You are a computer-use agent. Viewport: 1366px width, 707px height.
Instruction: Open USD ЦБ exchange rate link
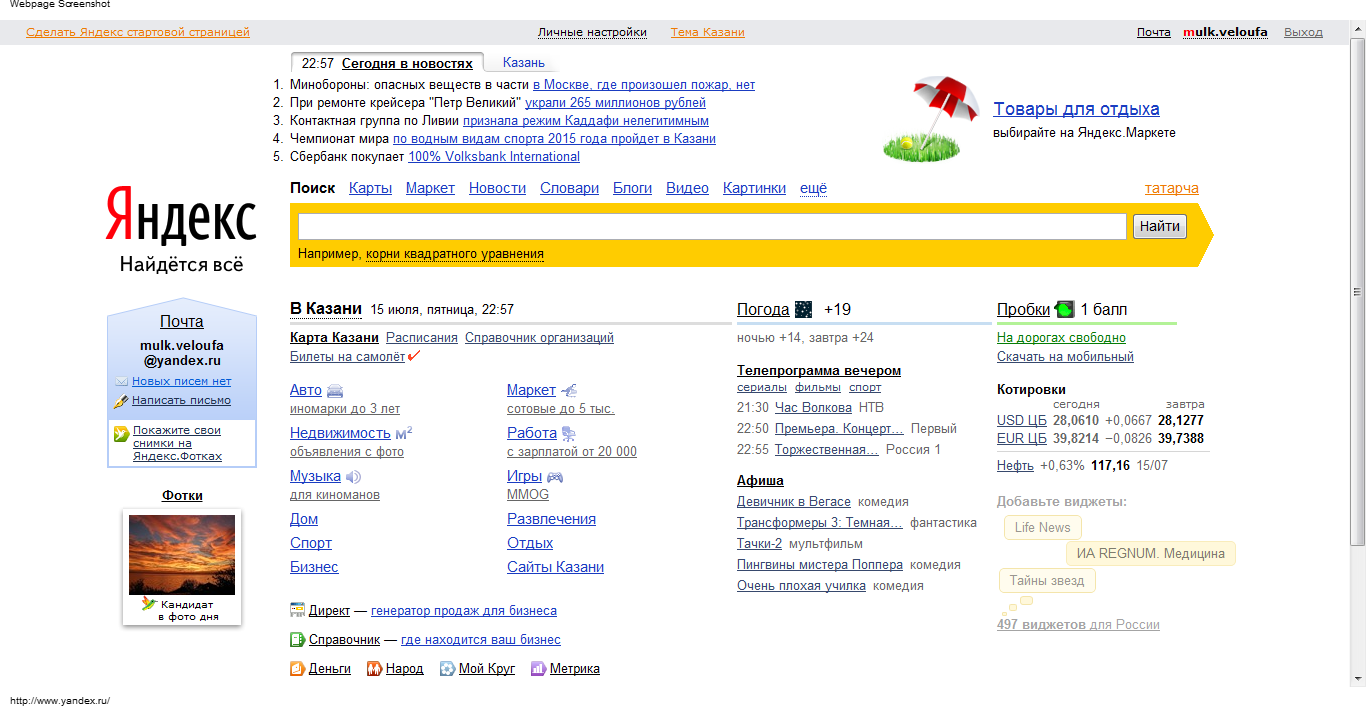[1022, 420]
